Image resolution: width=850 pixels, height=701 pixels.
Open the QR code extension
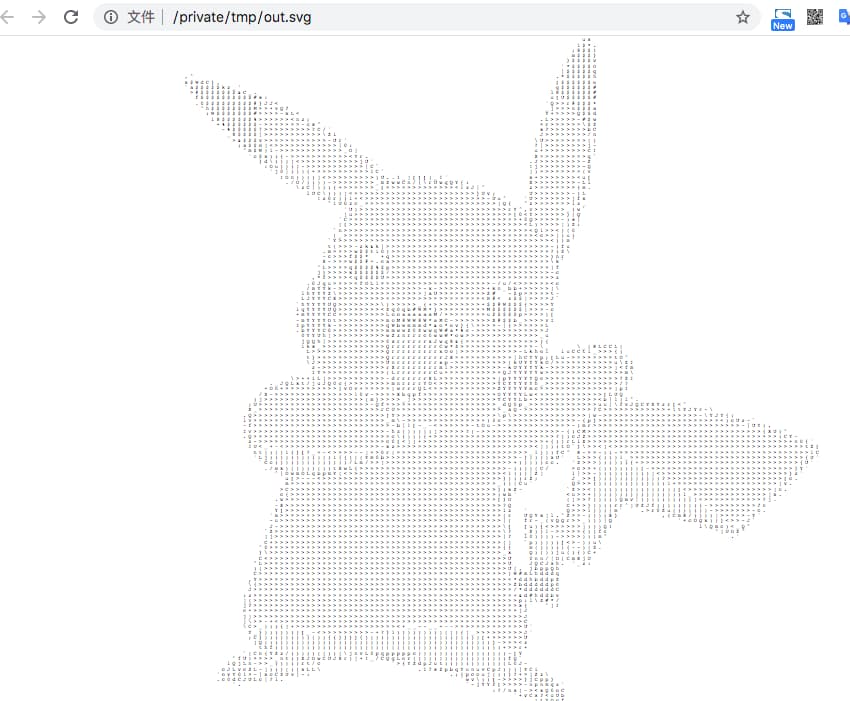pos(815,17)
